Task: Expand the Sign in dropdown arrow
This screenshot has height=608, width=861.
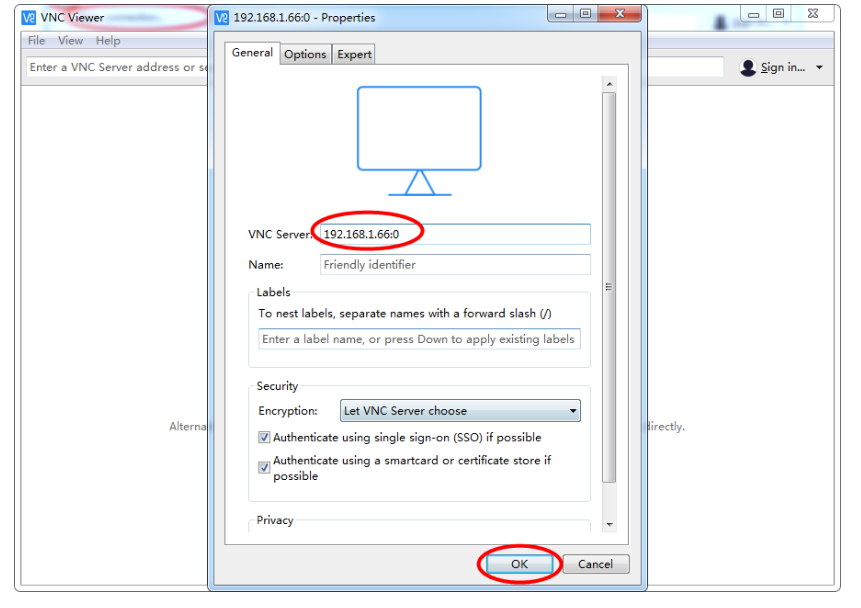Action: point(819,68)
